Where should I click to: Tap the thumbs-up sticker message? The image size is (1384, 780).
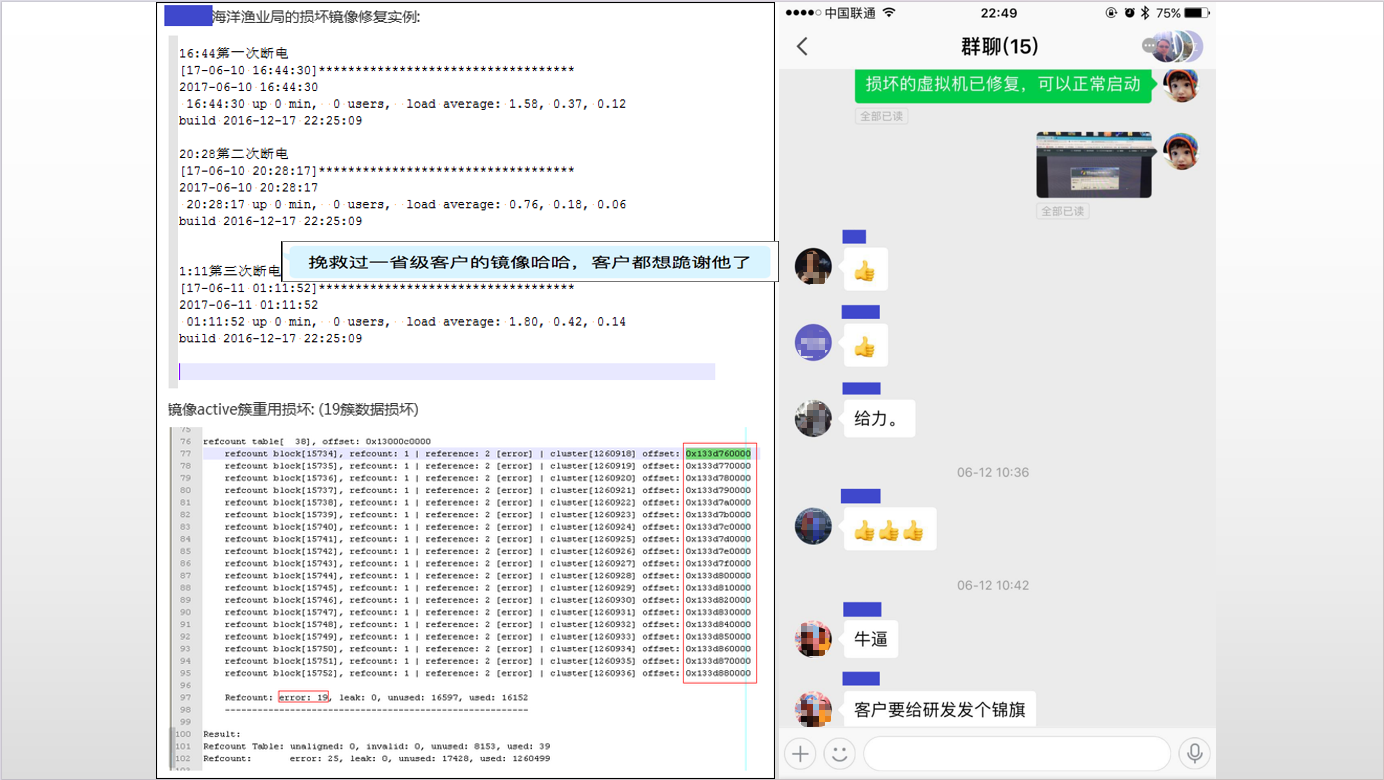click(x=864, y=268)
